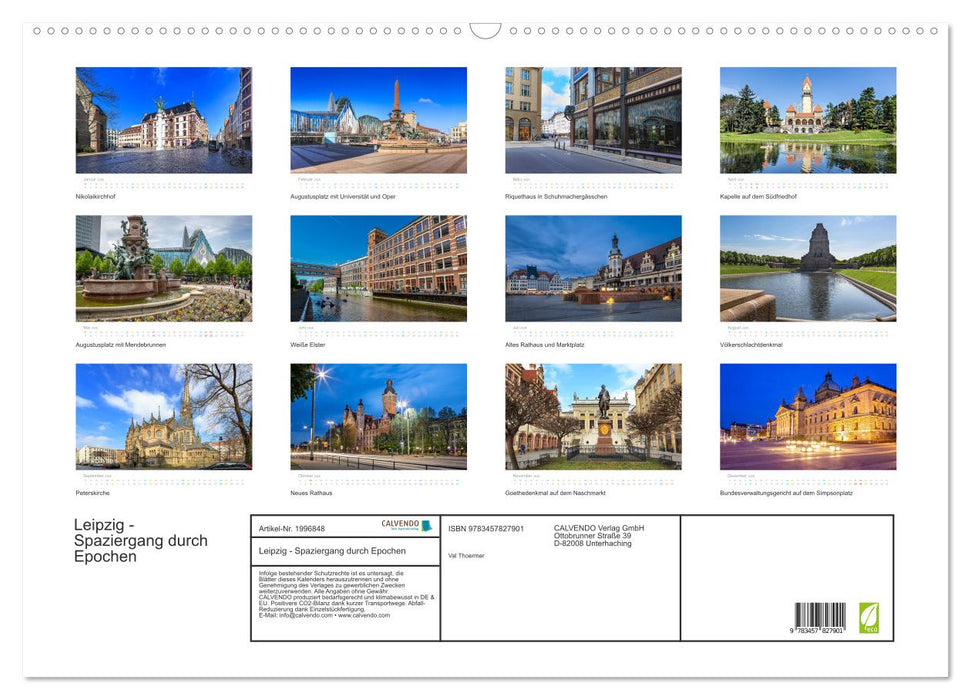This screenshot has width=971, height=700.
Task: Open the Augustusplatz mit Universität und Oper photo
Action: 378,118
